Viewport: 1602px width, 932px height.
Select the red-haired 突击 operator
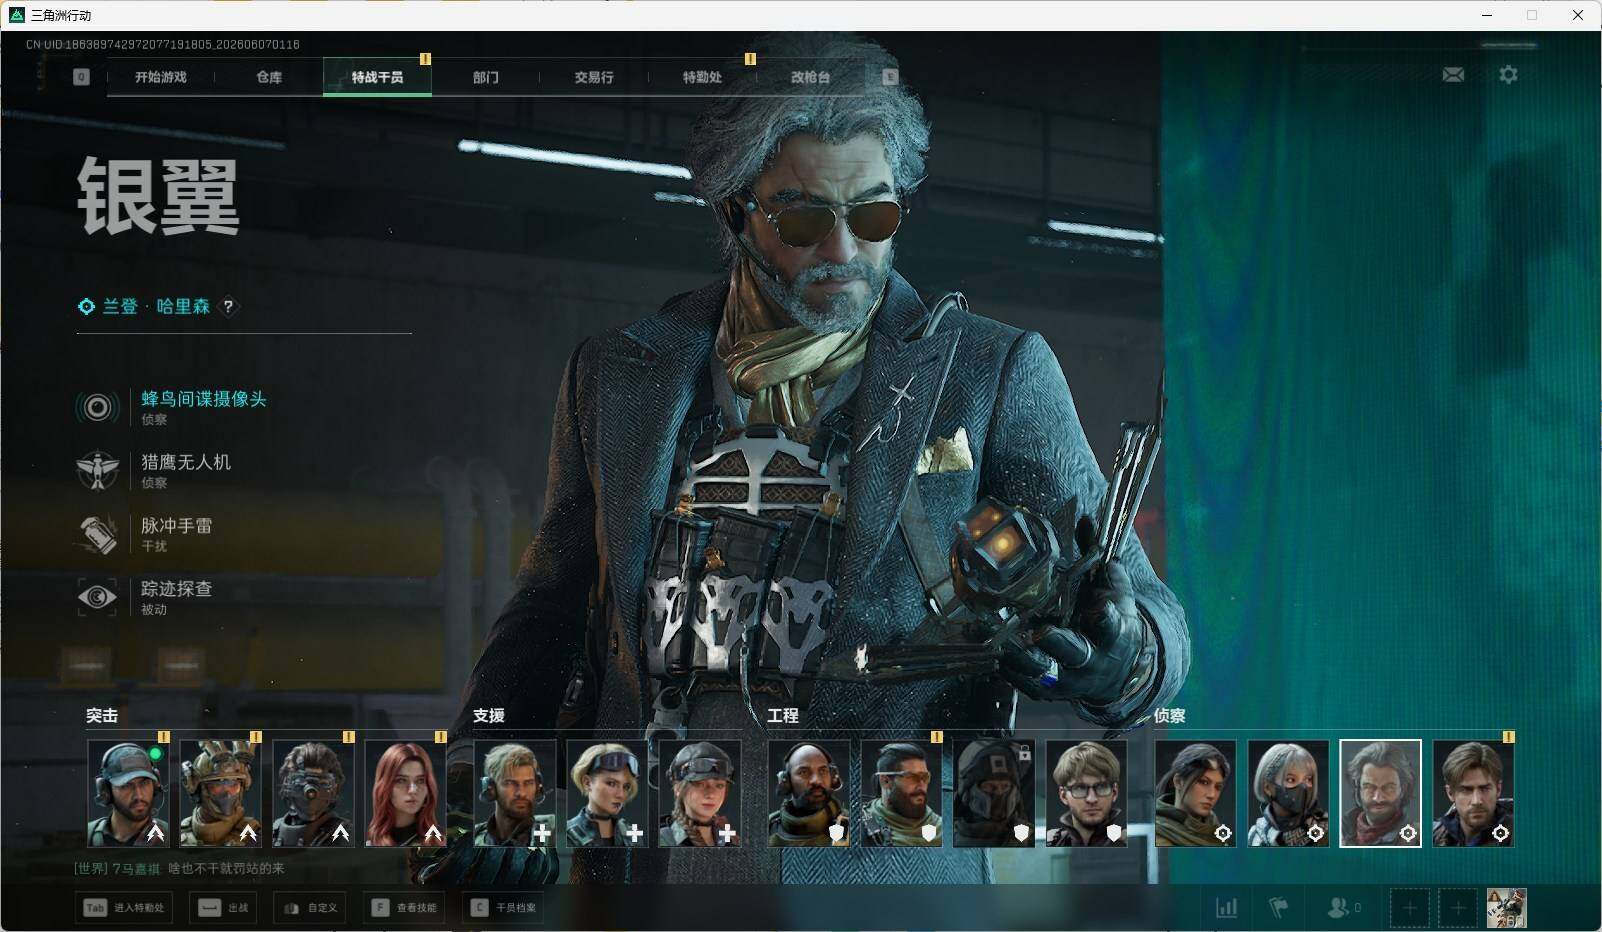(x=405, y=794)
